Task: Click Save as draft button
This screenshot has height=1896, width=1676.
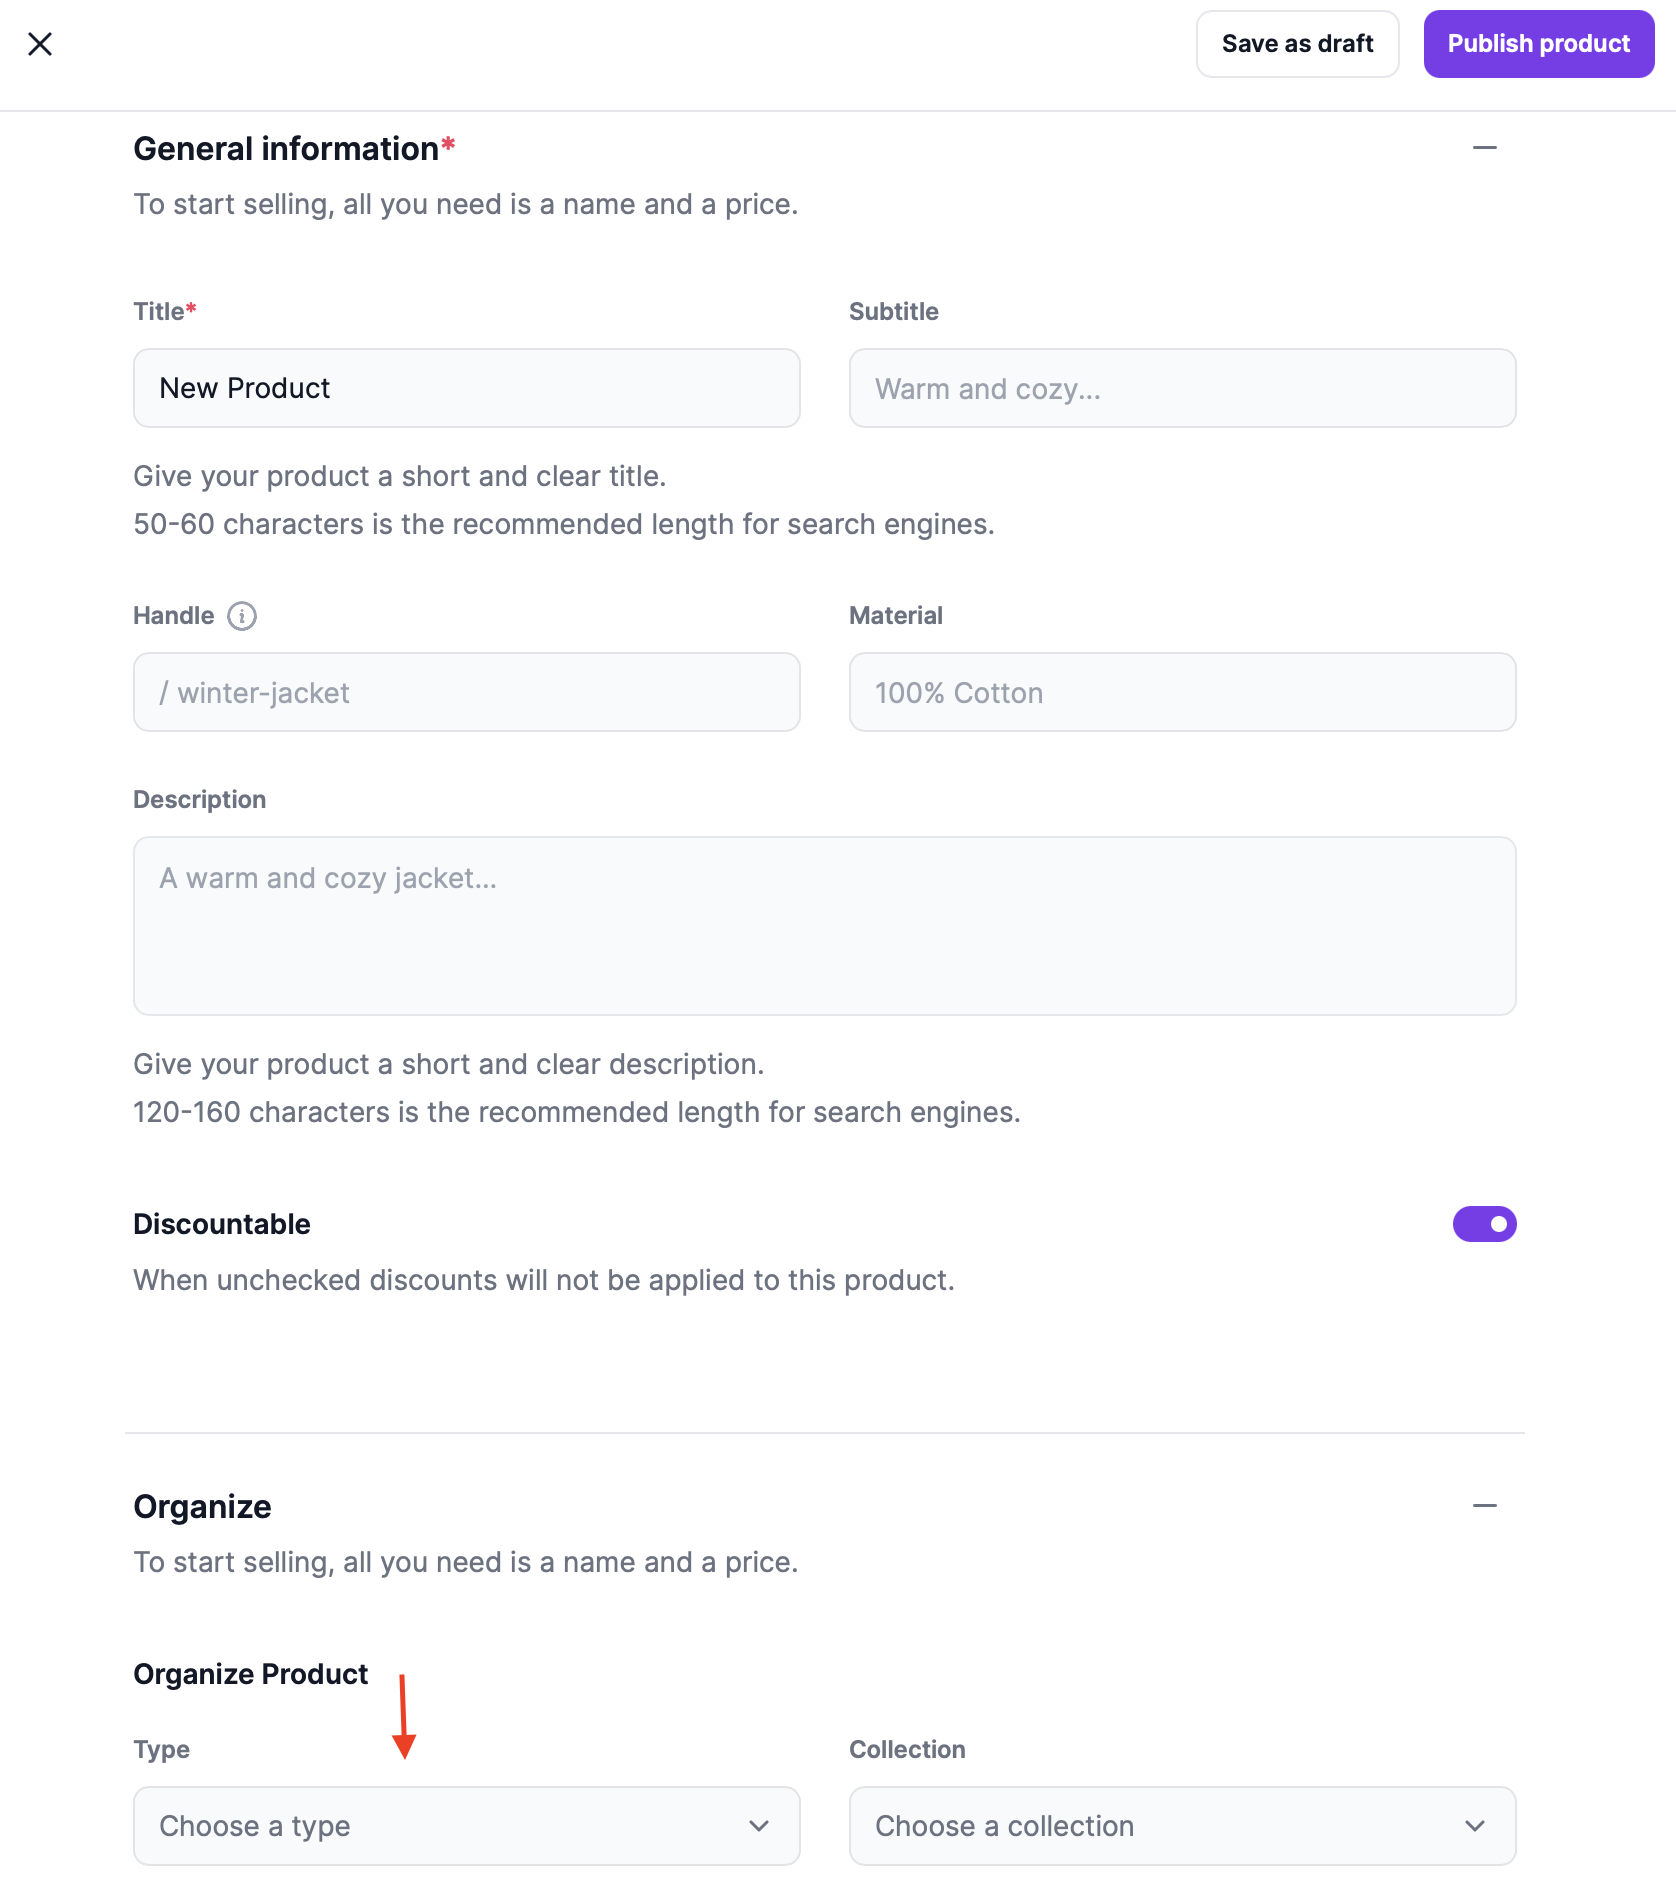Action: (1297, 44)
